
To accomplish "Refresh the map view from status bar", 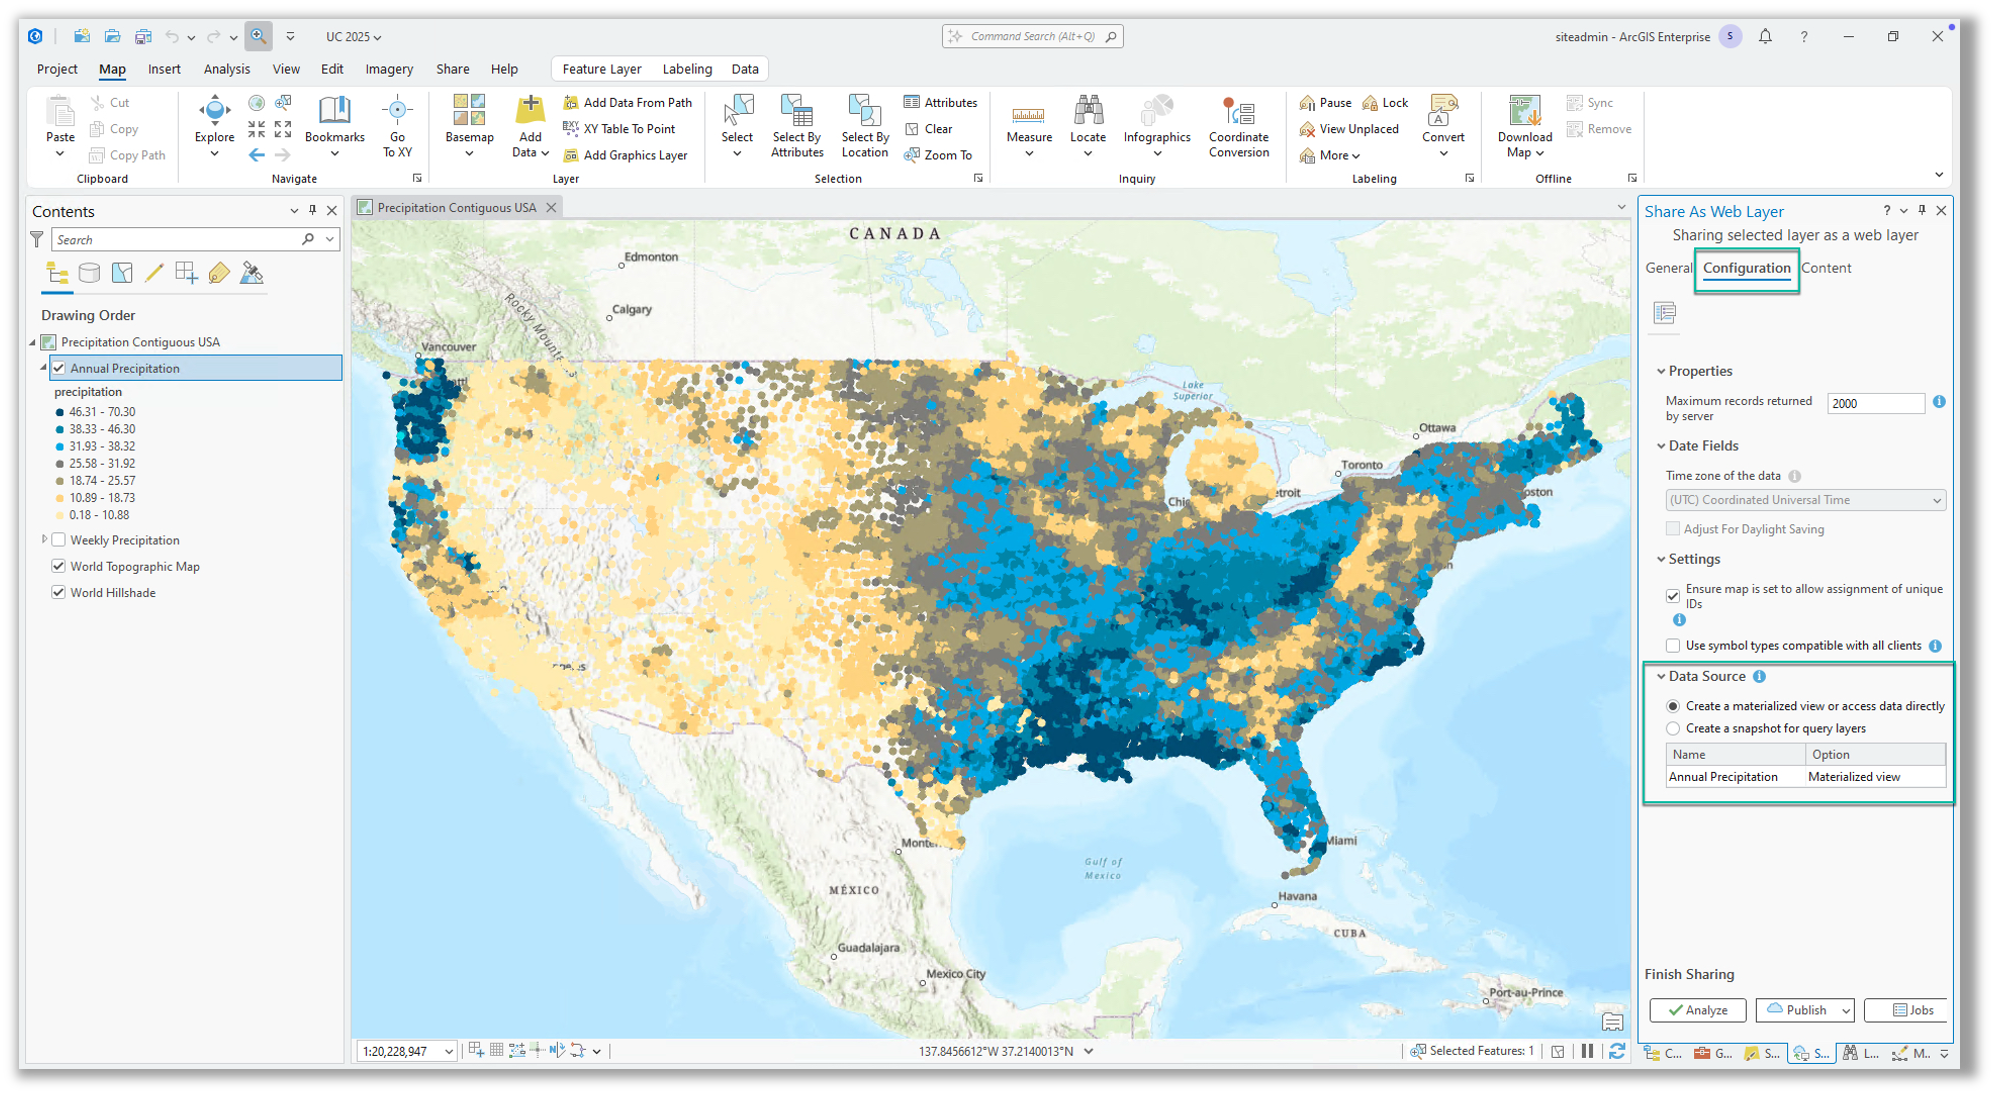I will [1617, 1051].
